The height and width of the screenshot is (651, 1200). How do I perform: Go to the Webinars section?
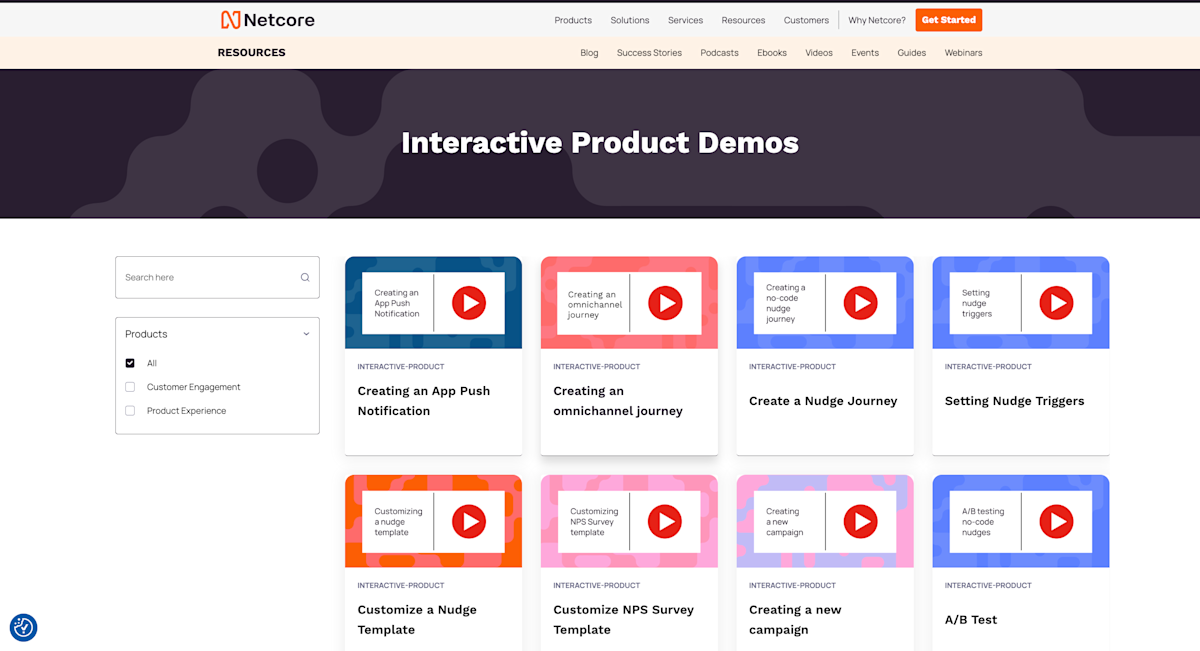click(963, 53)
